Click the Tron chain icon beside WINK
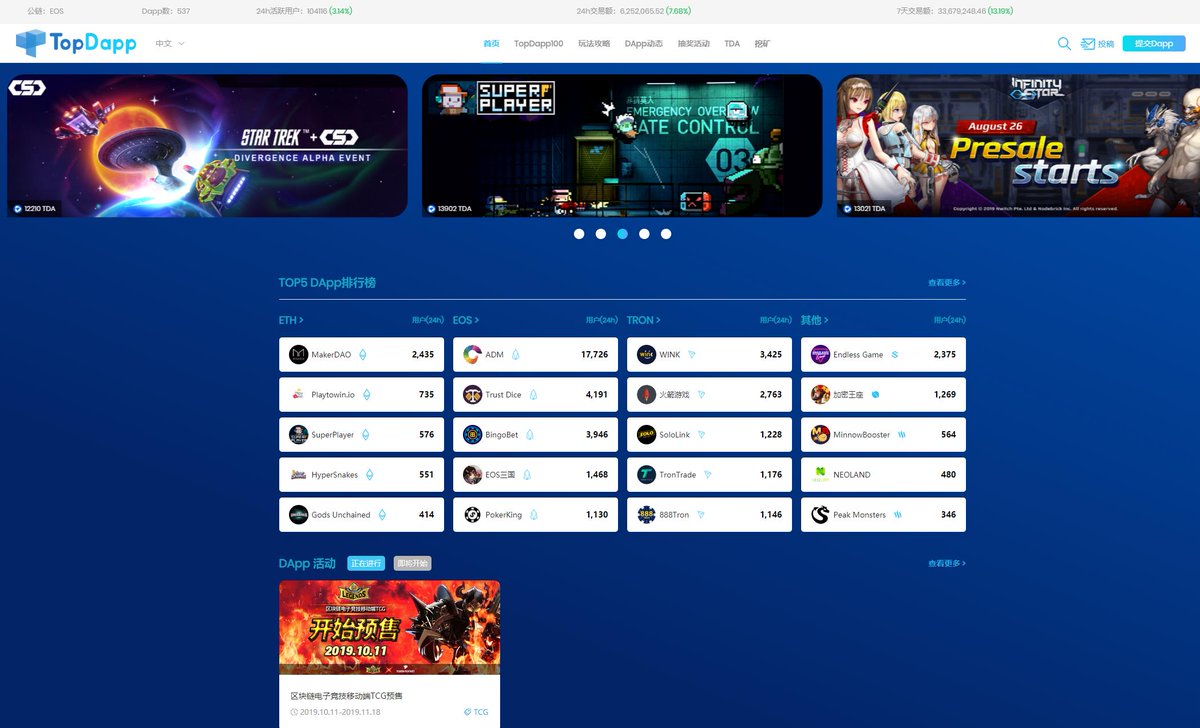The height and width of the screenshot is (728, 1200). click(691, 355)
